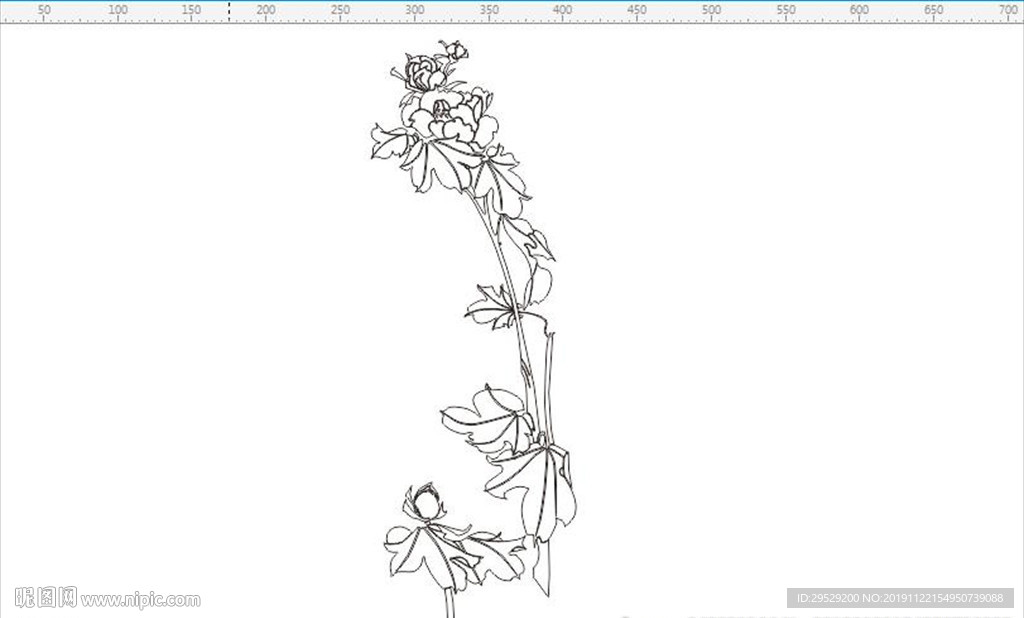Select the large open peony blossom outline
This screenshot has width=1024, height=618.
tap(451, 117)
